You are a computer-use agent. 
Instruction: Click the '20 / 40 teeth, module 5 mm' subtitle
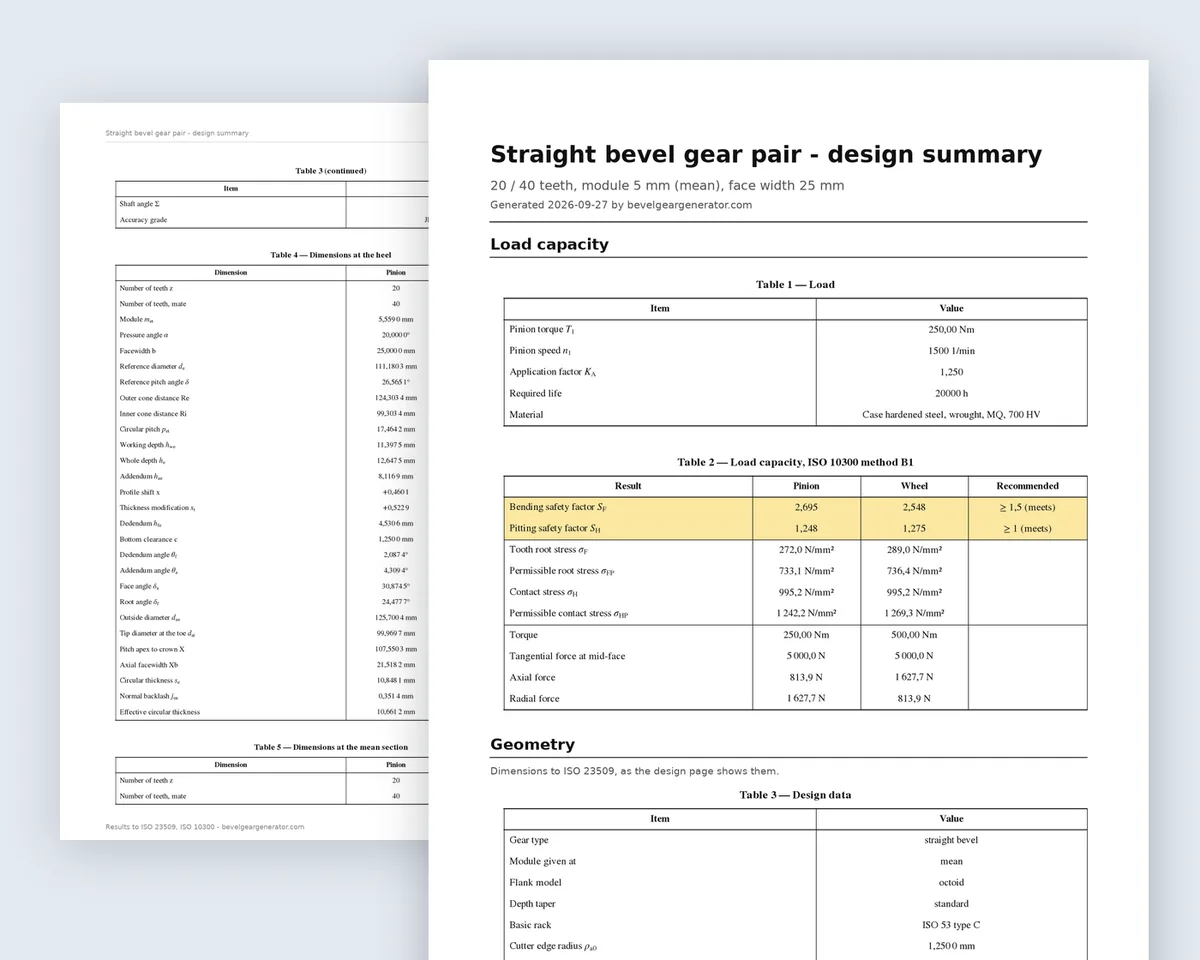click(x=667, y=185)
